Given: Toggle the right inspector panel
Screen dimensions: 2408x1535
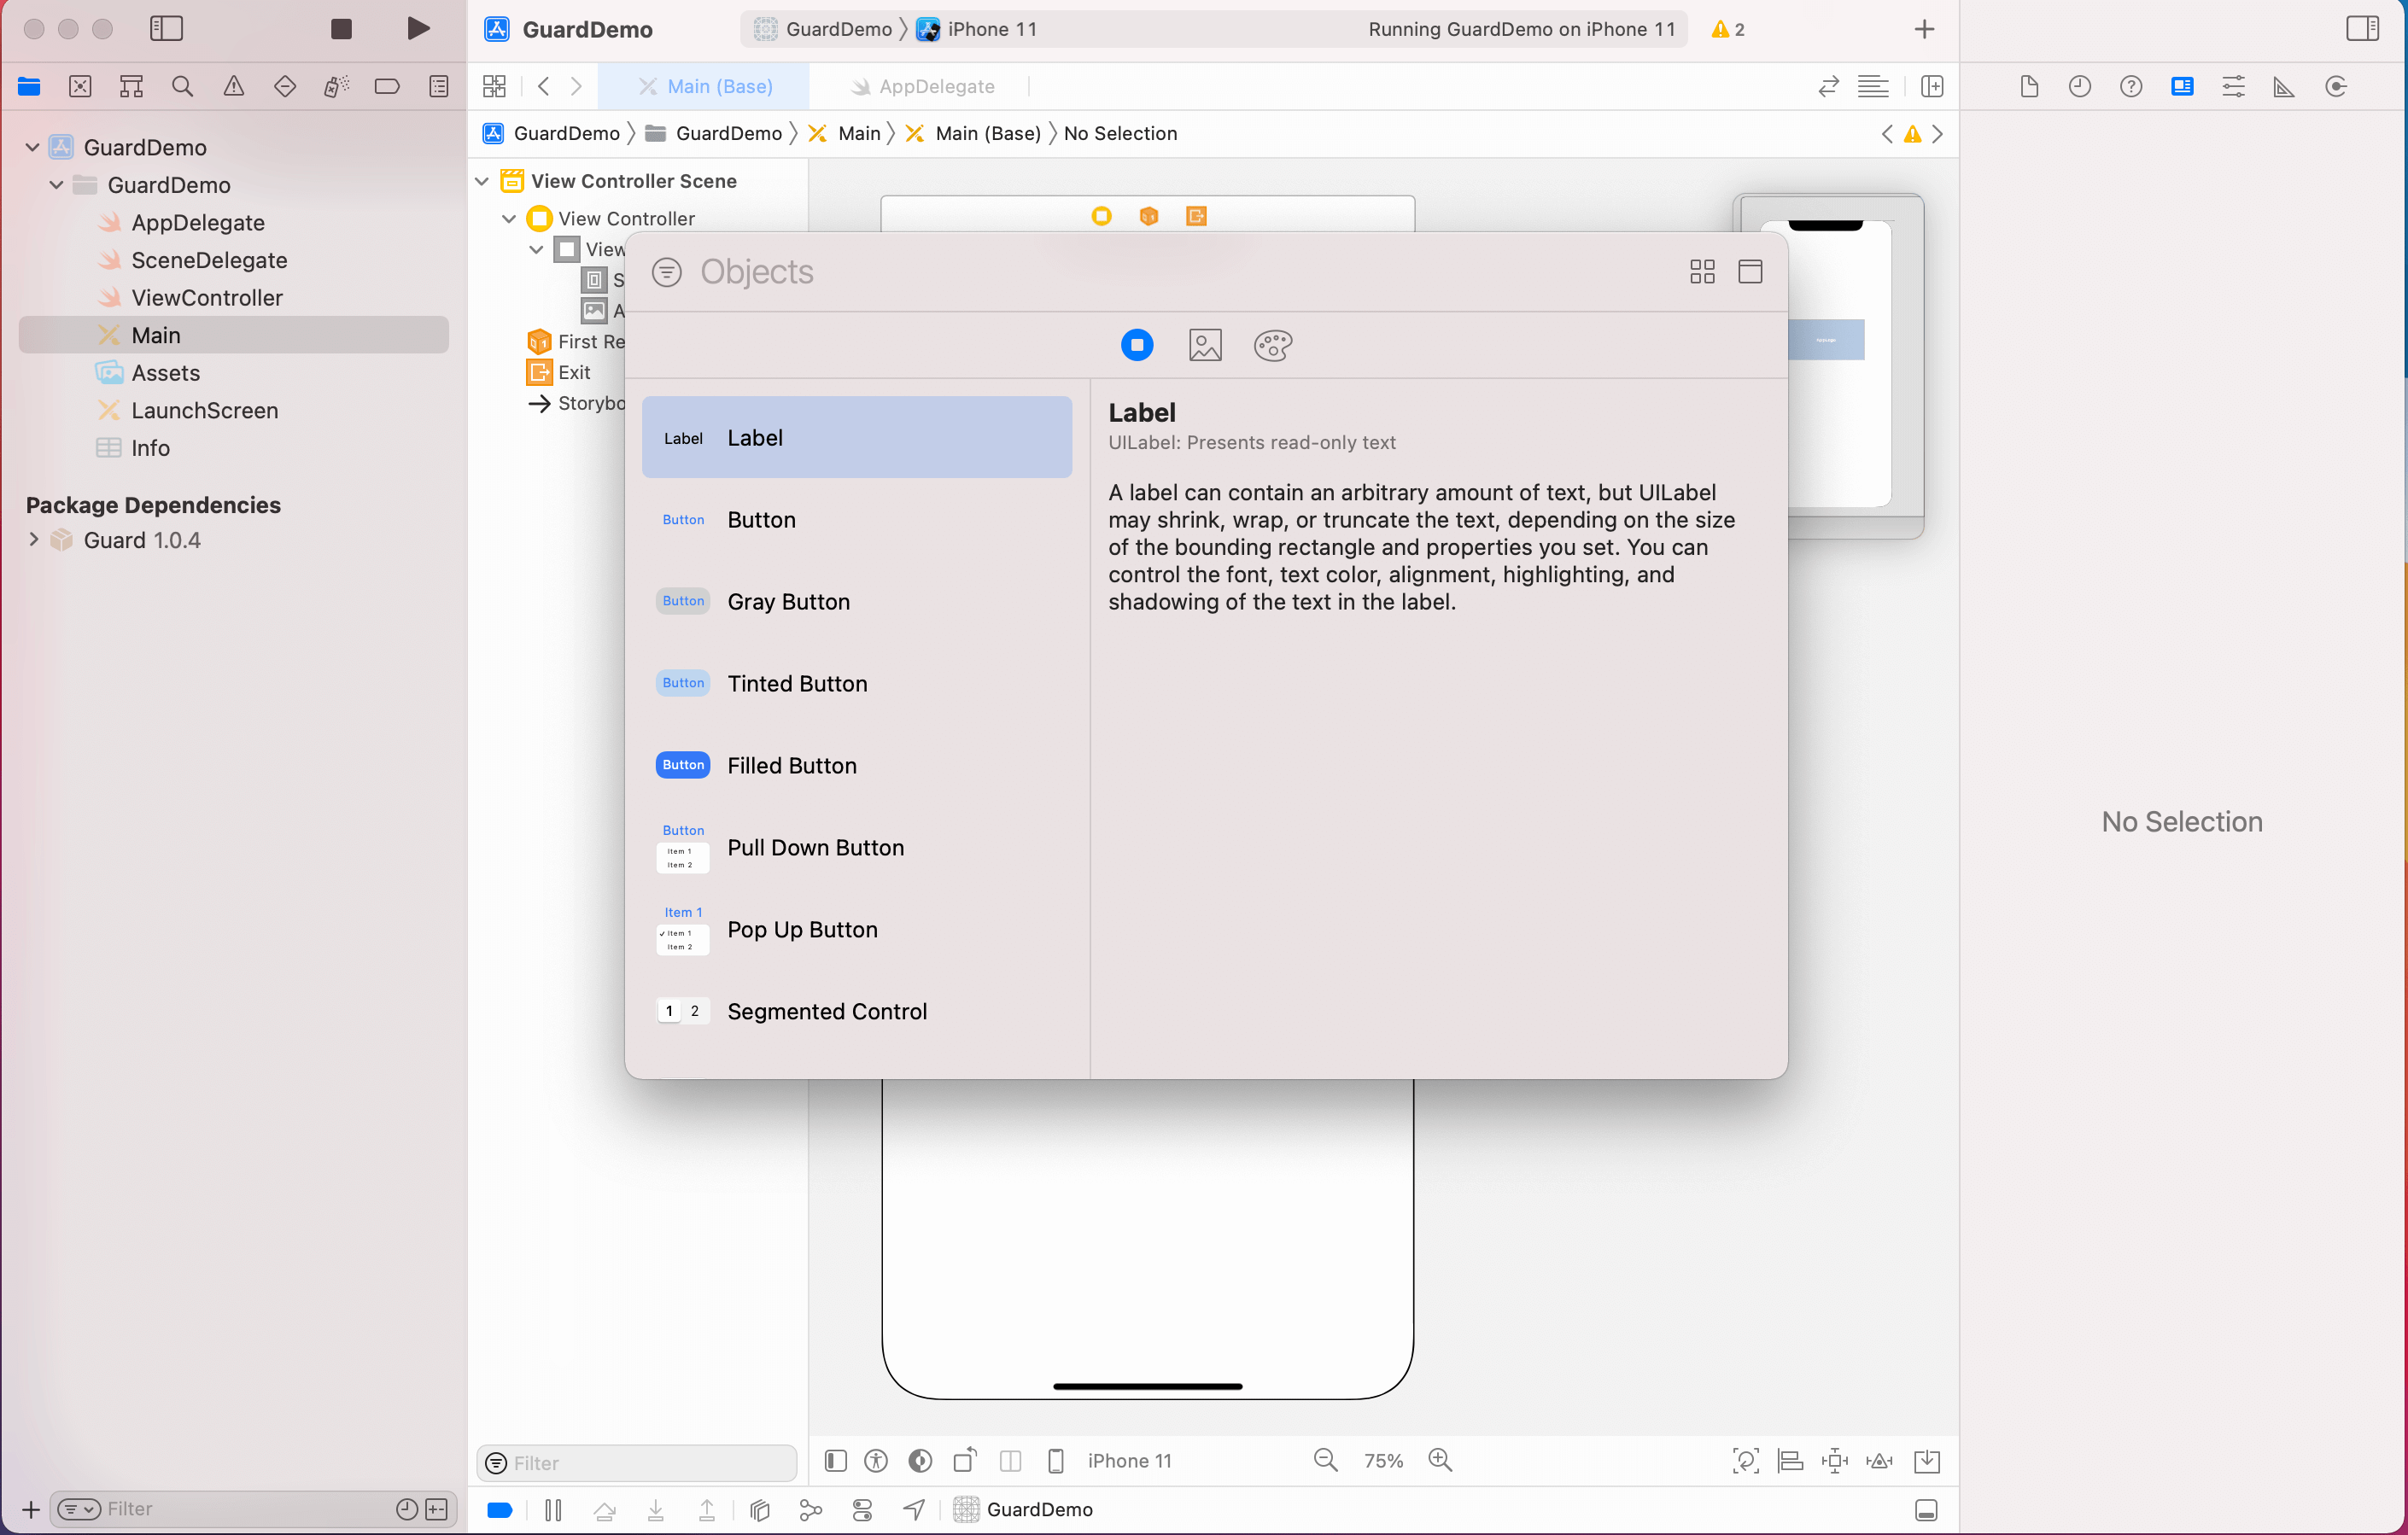Looking at the screenshot, I should pos(2362,29).
